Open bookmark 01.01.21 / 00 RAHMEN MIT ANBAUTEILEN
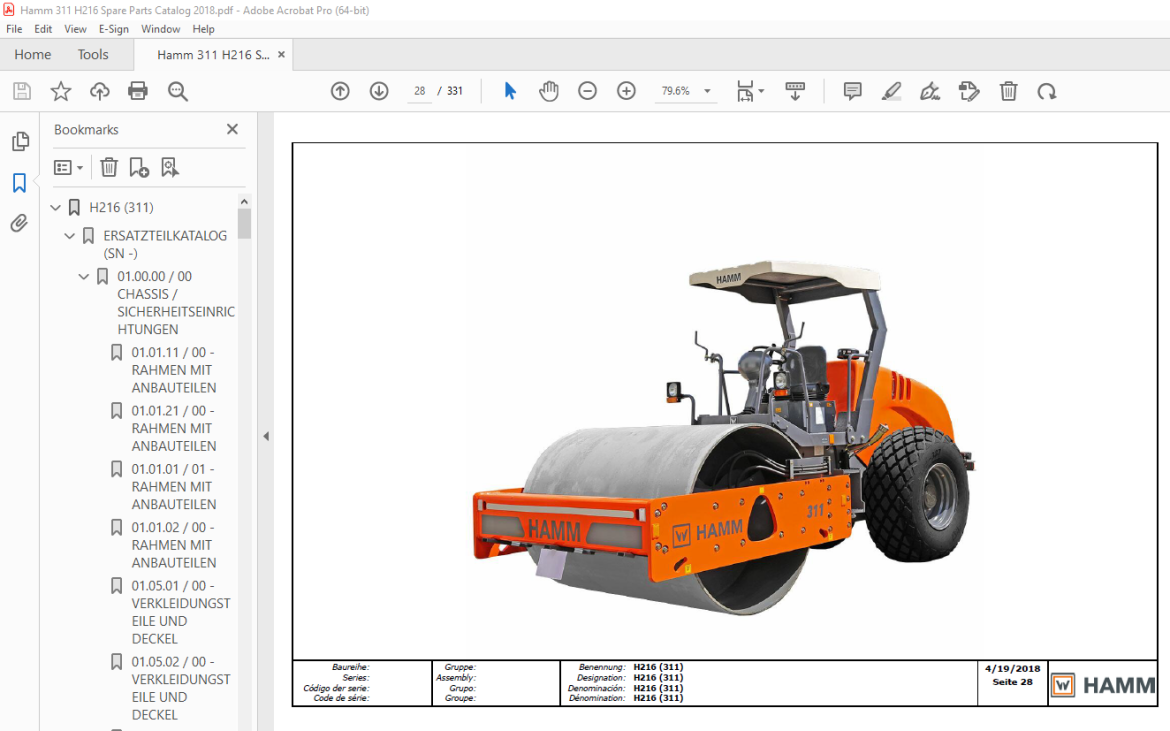The image size is (1170, 731). 173,428
